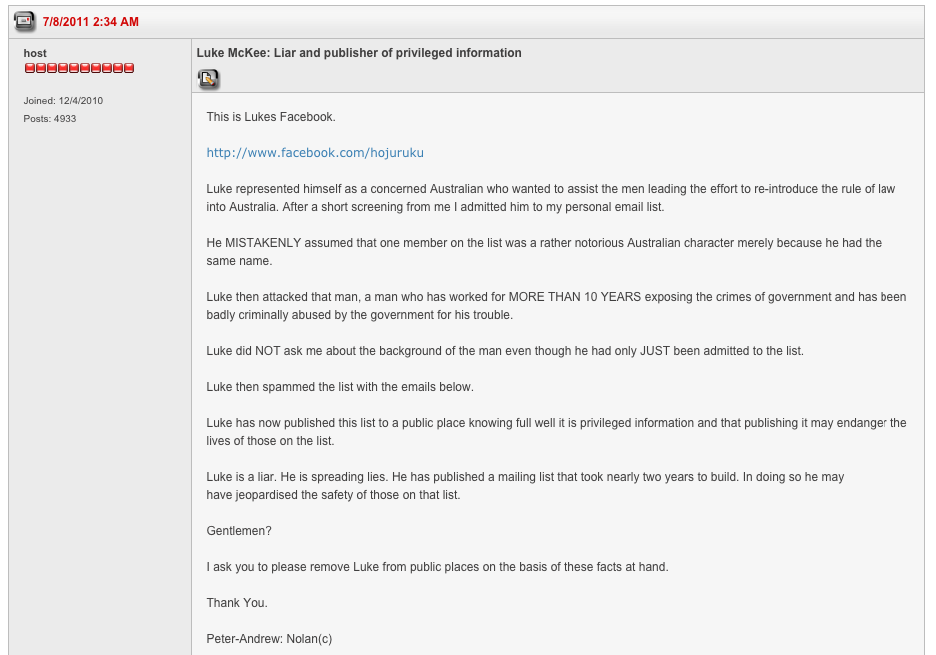The width and height of the screenshot is (936, 655).
Task: Click the post title Luke McKee: Liar
Action: click(x=359, y=53)
